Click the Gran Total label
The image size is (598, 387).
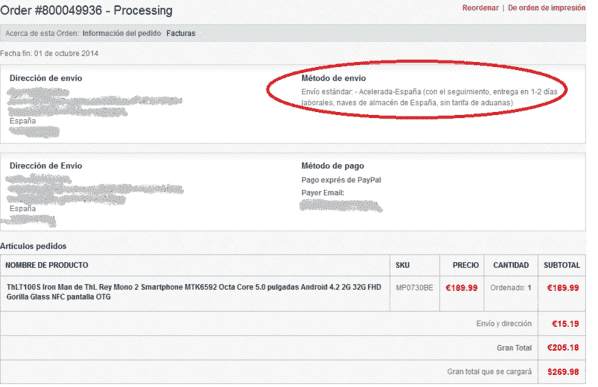514,348
